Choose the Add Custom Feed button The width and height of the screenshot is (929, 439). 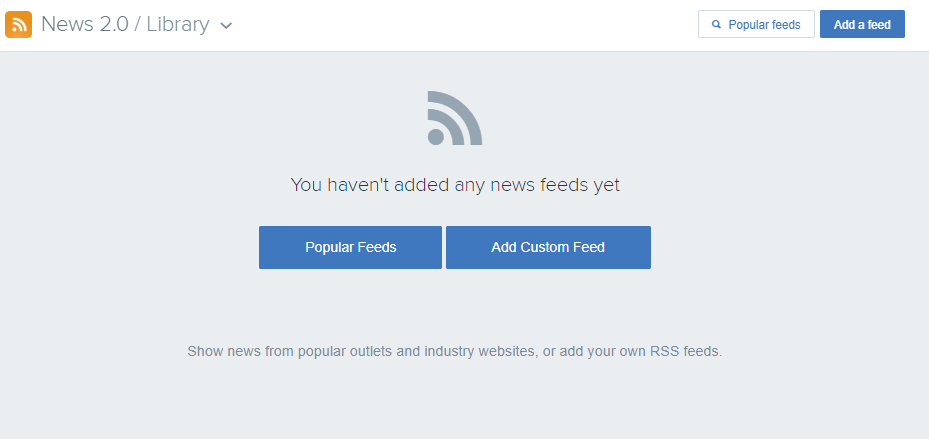[548, 247]
